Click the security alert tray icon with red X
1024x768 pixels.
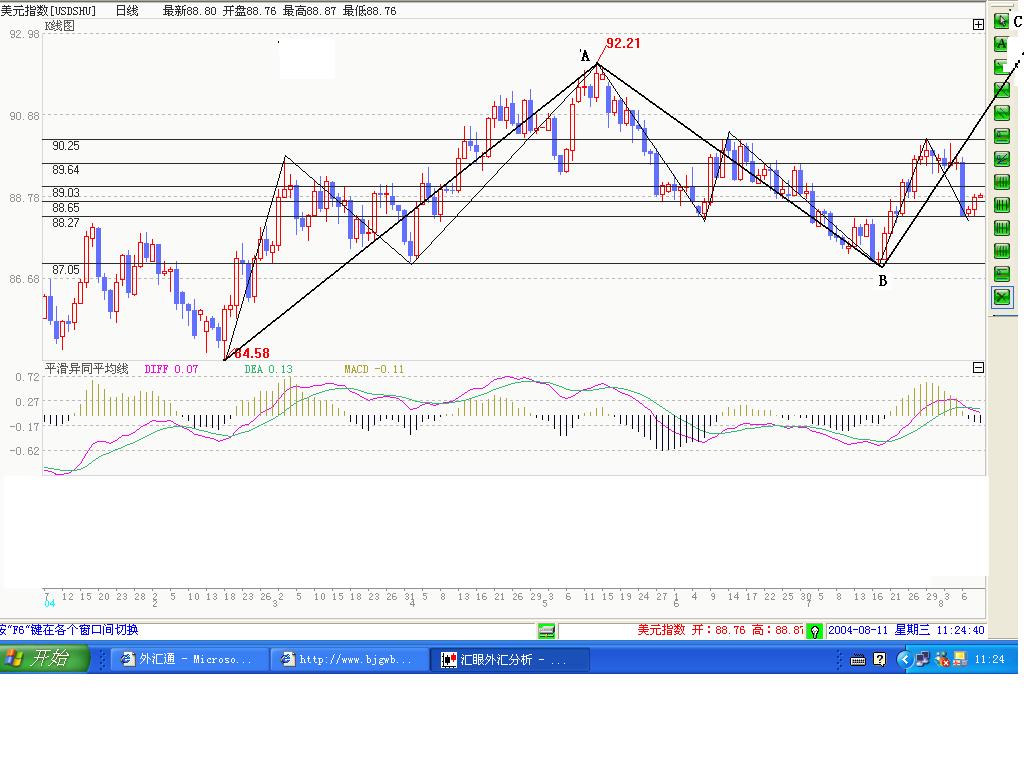pyautogui.click(x=942, y=659)
